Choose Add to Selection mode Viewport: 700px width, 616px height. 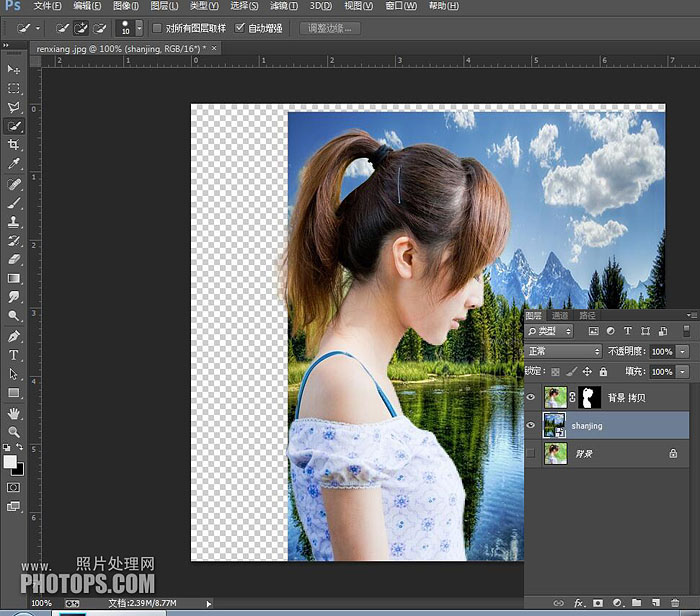[81, 29]
